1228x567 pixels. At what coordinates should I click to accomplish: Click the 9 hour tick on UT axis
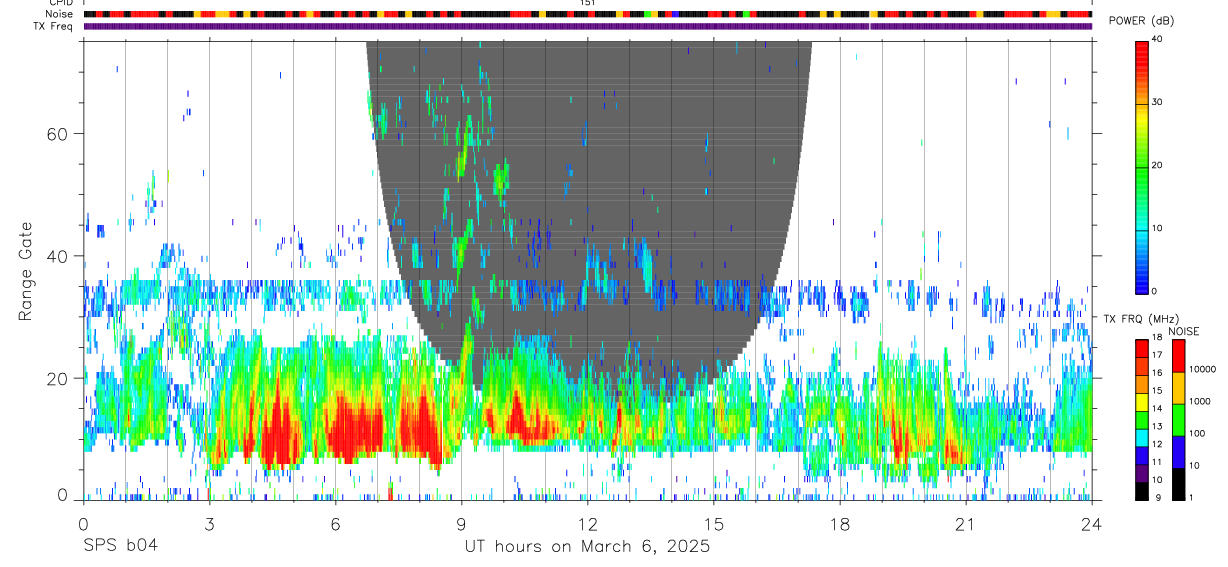[x=461, y=523]
